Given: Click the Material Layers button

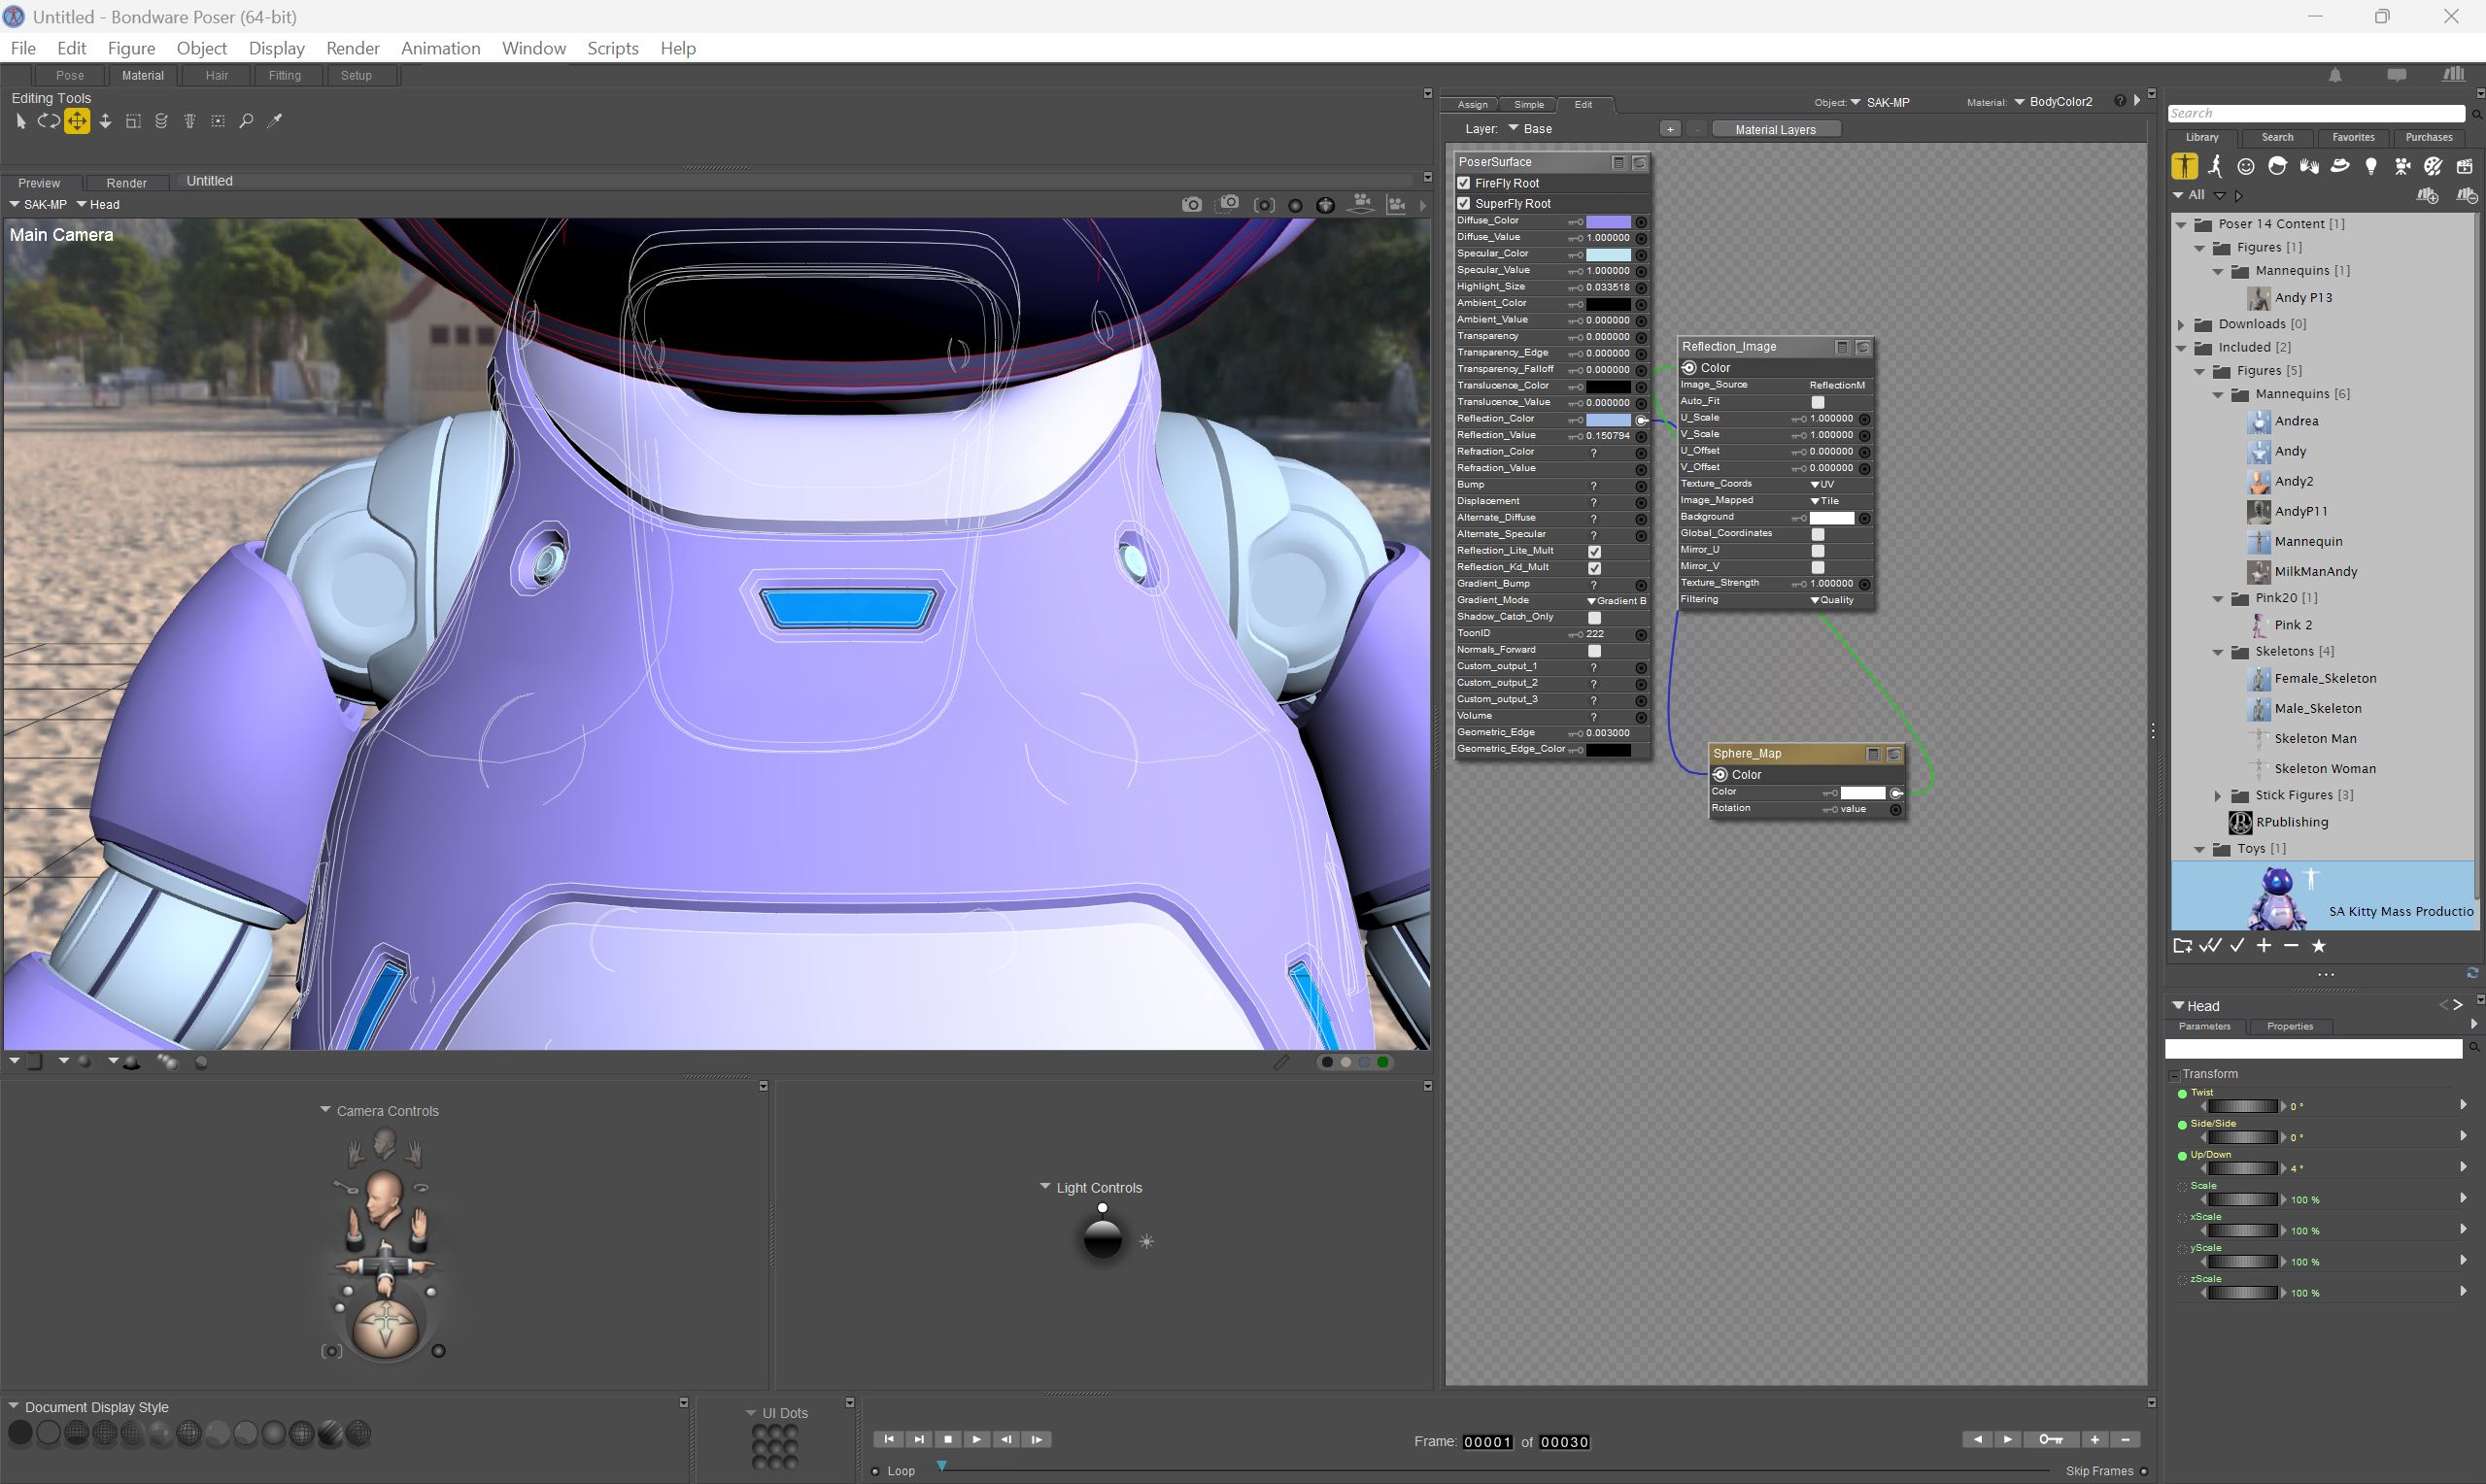Looking at the screenshot, I should coord(1775,129).
